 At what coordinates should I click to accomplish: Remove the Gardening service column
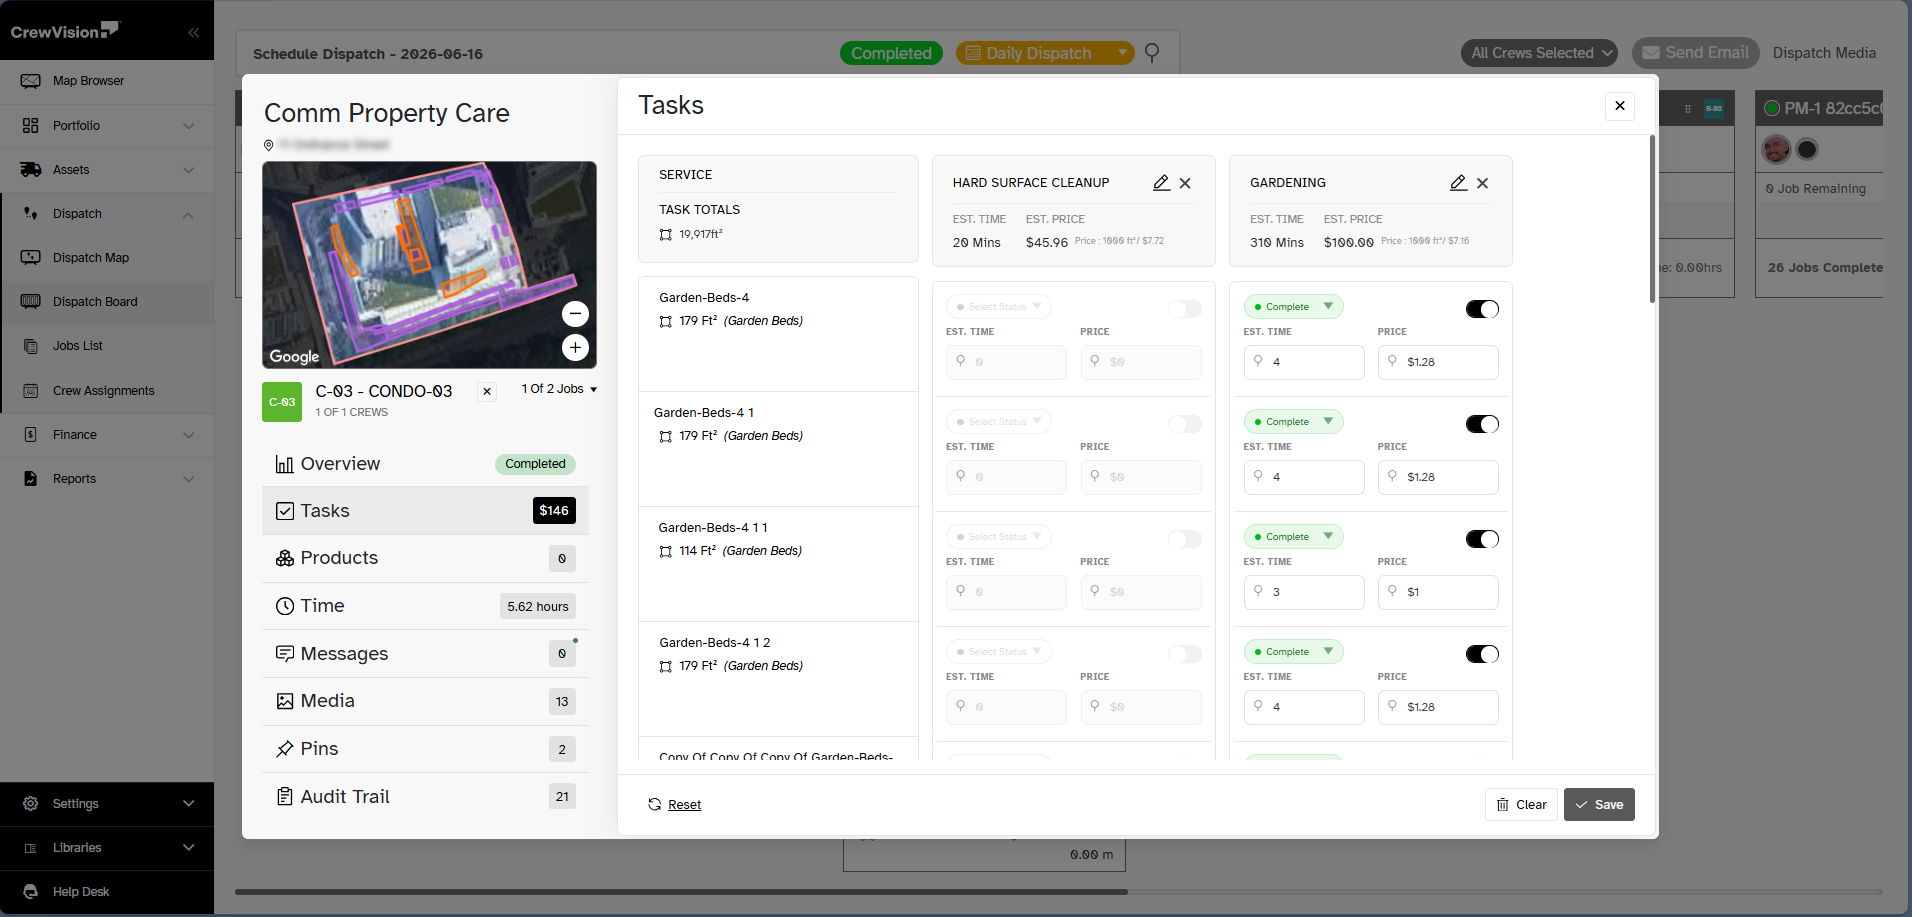[x=1482, y=183]
